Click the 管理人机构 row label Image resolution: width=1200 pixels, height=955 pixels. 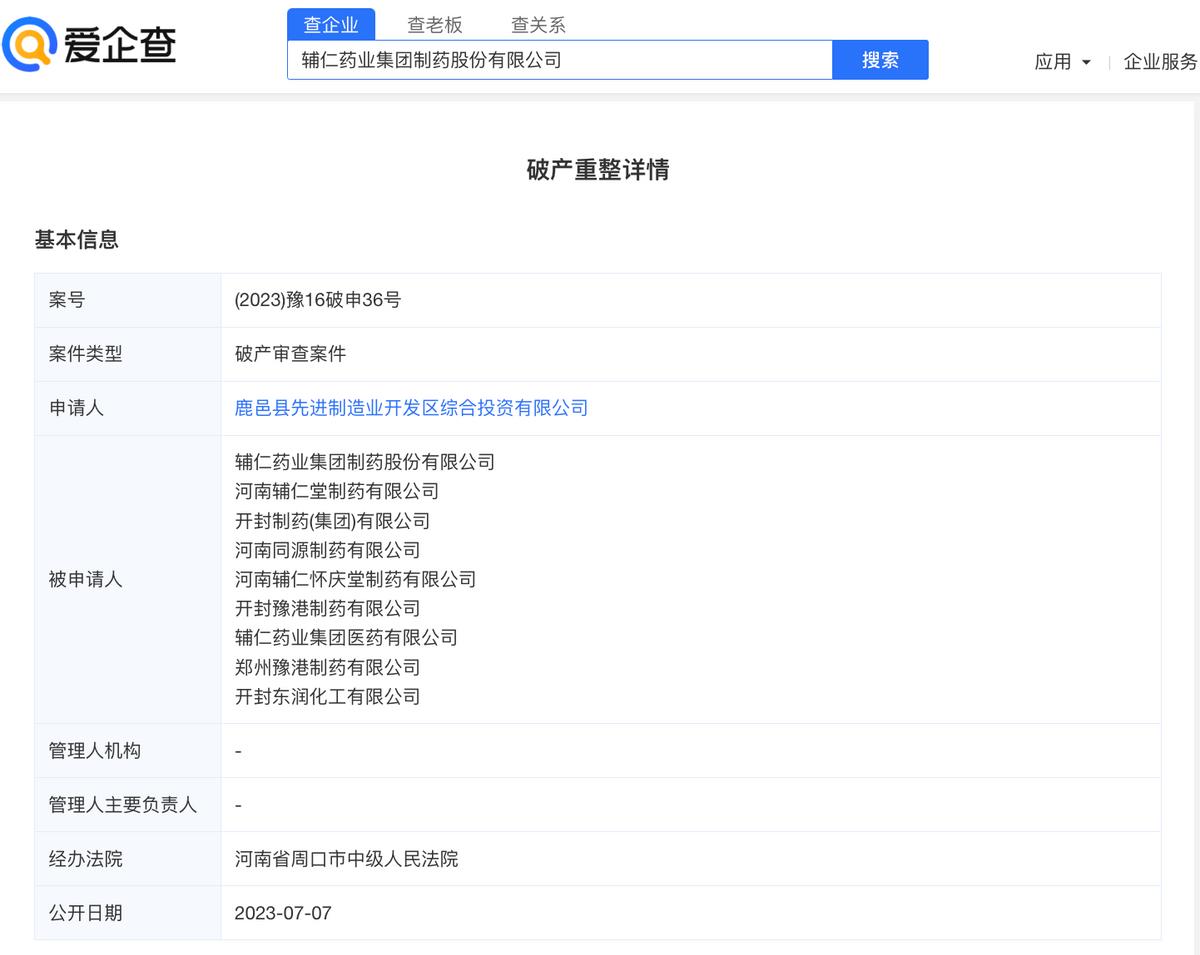(95, 751)
